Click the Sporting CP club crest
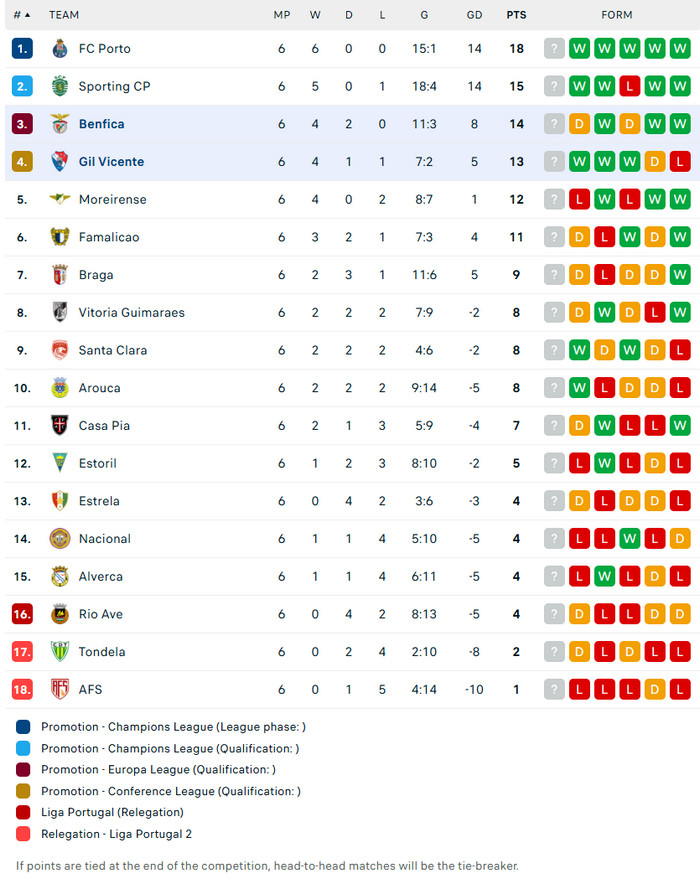This screenshot has height=874, width=700. [x=60, y=86]
